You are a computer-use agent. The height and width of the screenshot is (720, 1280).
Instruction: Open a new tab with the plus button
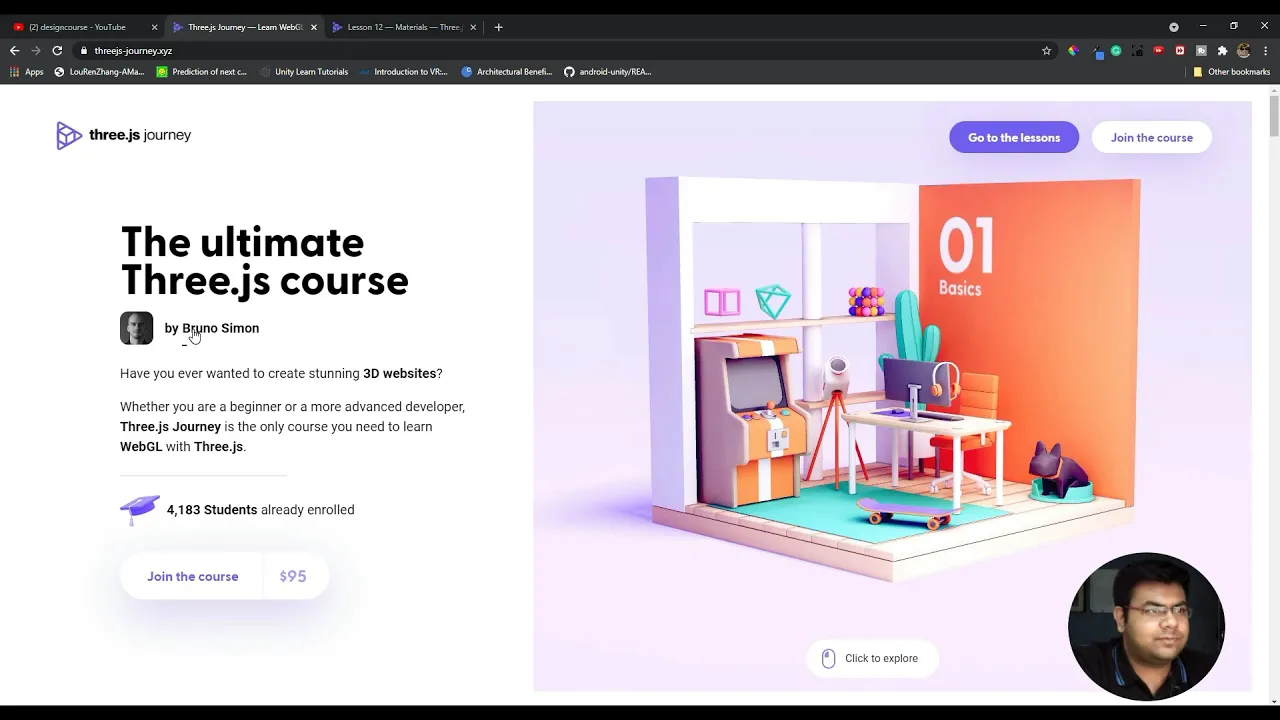(x=498, y=27)
